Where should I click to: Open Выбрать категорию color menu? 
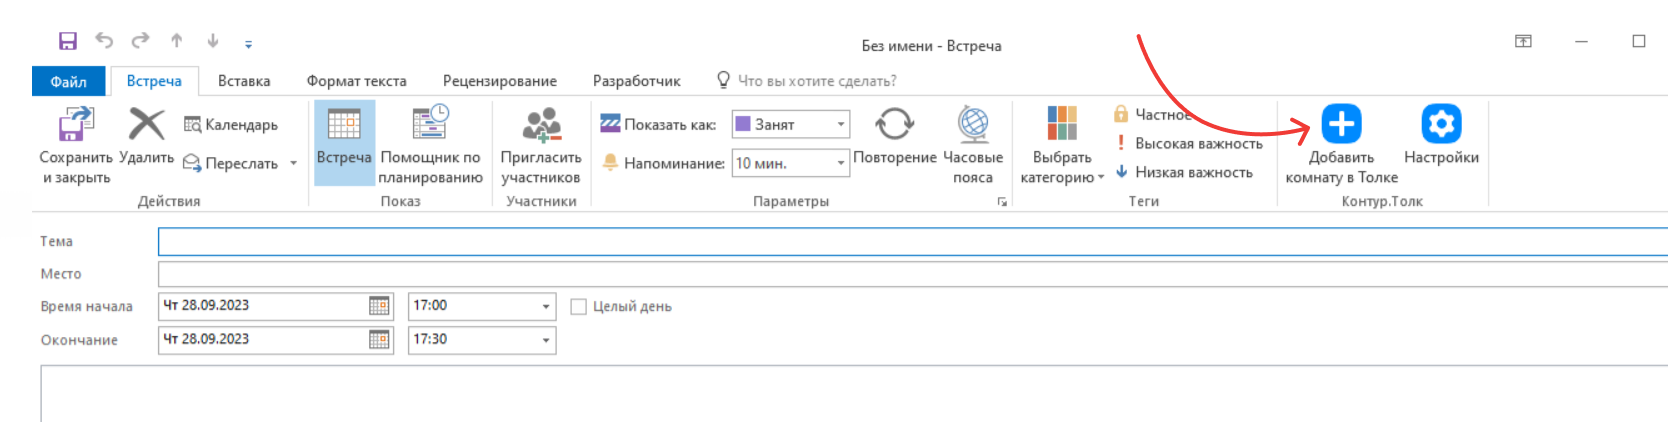click(x=1062, y=145)
